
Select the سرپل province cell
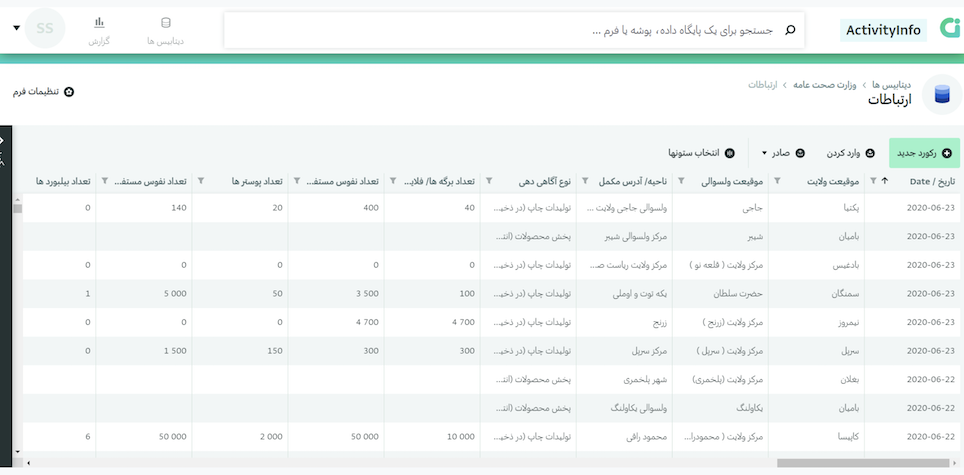(816, 351)
